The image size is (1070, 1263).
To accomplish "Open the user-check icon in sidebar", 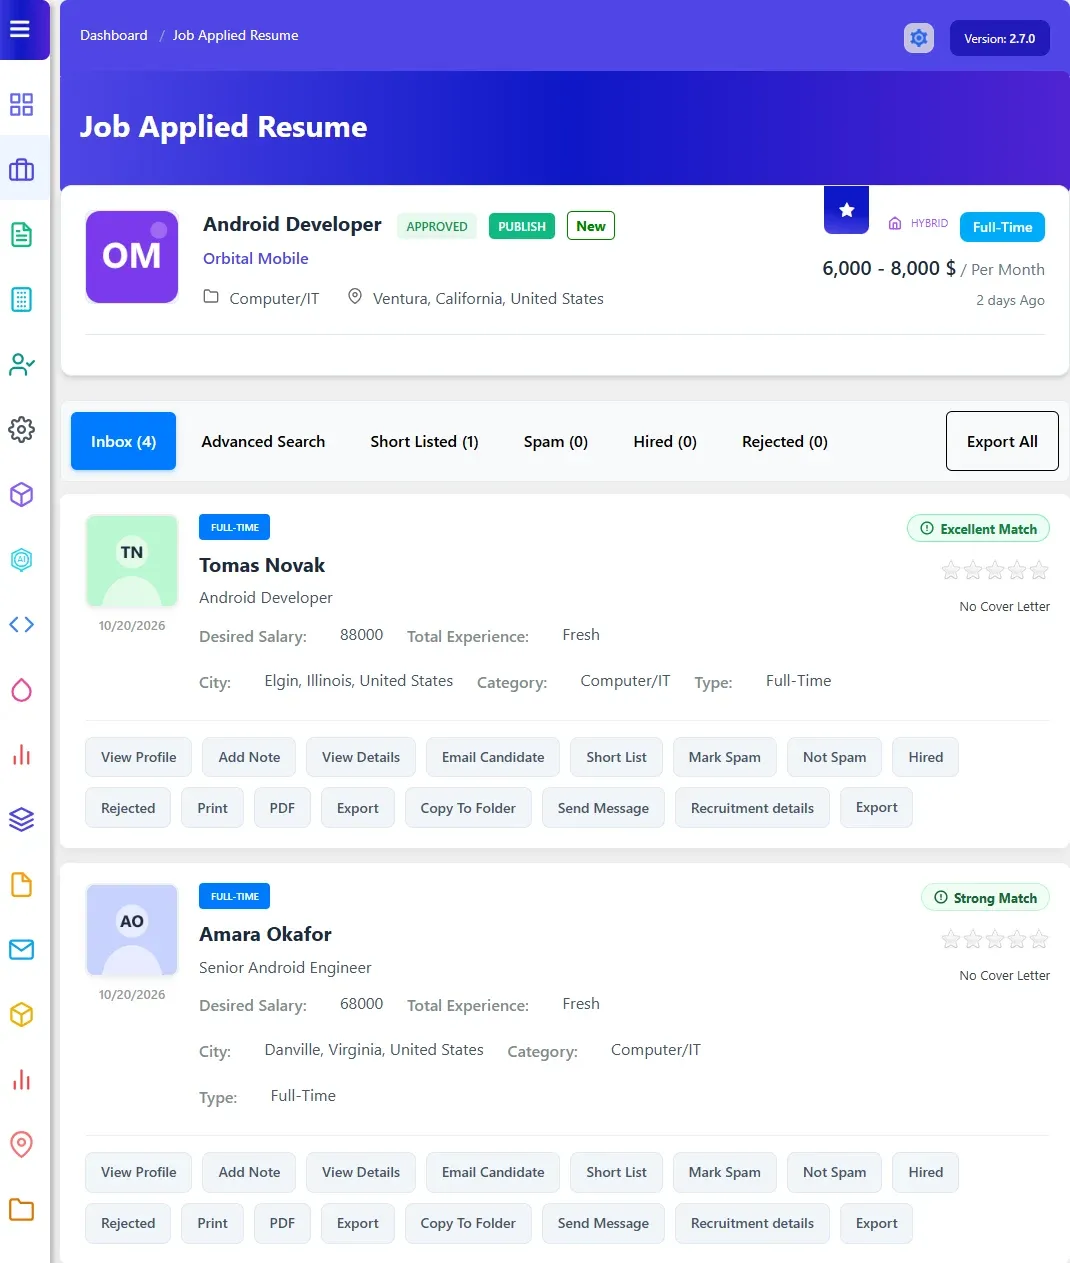I will click(x=21, y=364).
